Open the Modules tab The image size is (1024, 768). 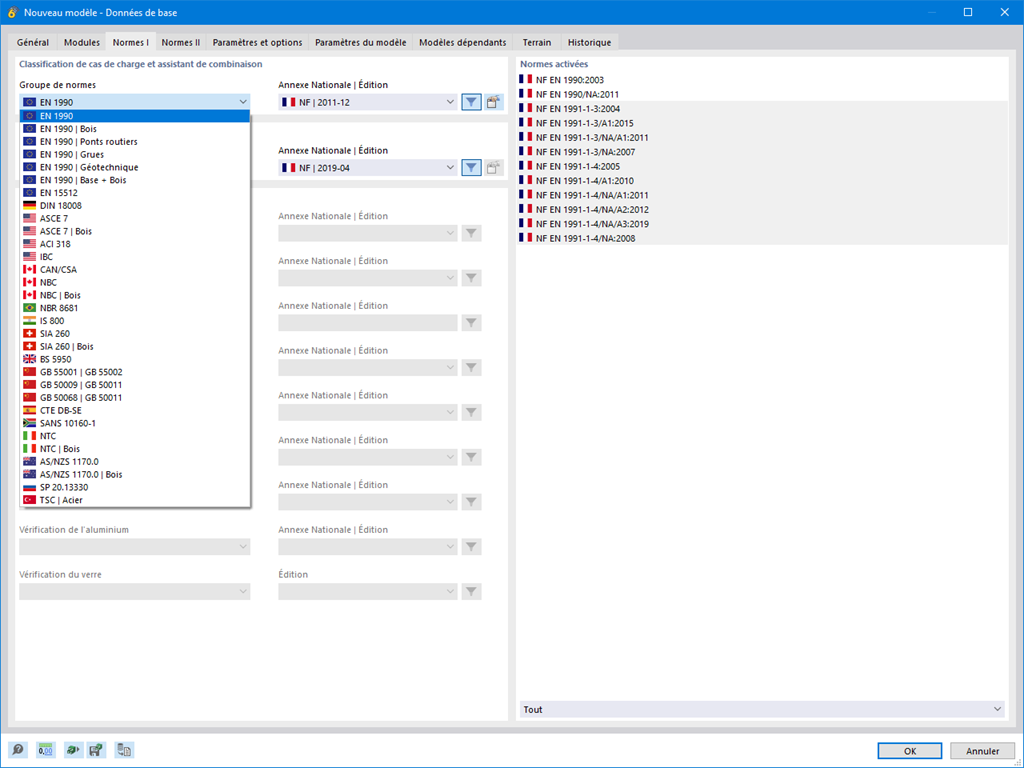[x=81, y=42]
